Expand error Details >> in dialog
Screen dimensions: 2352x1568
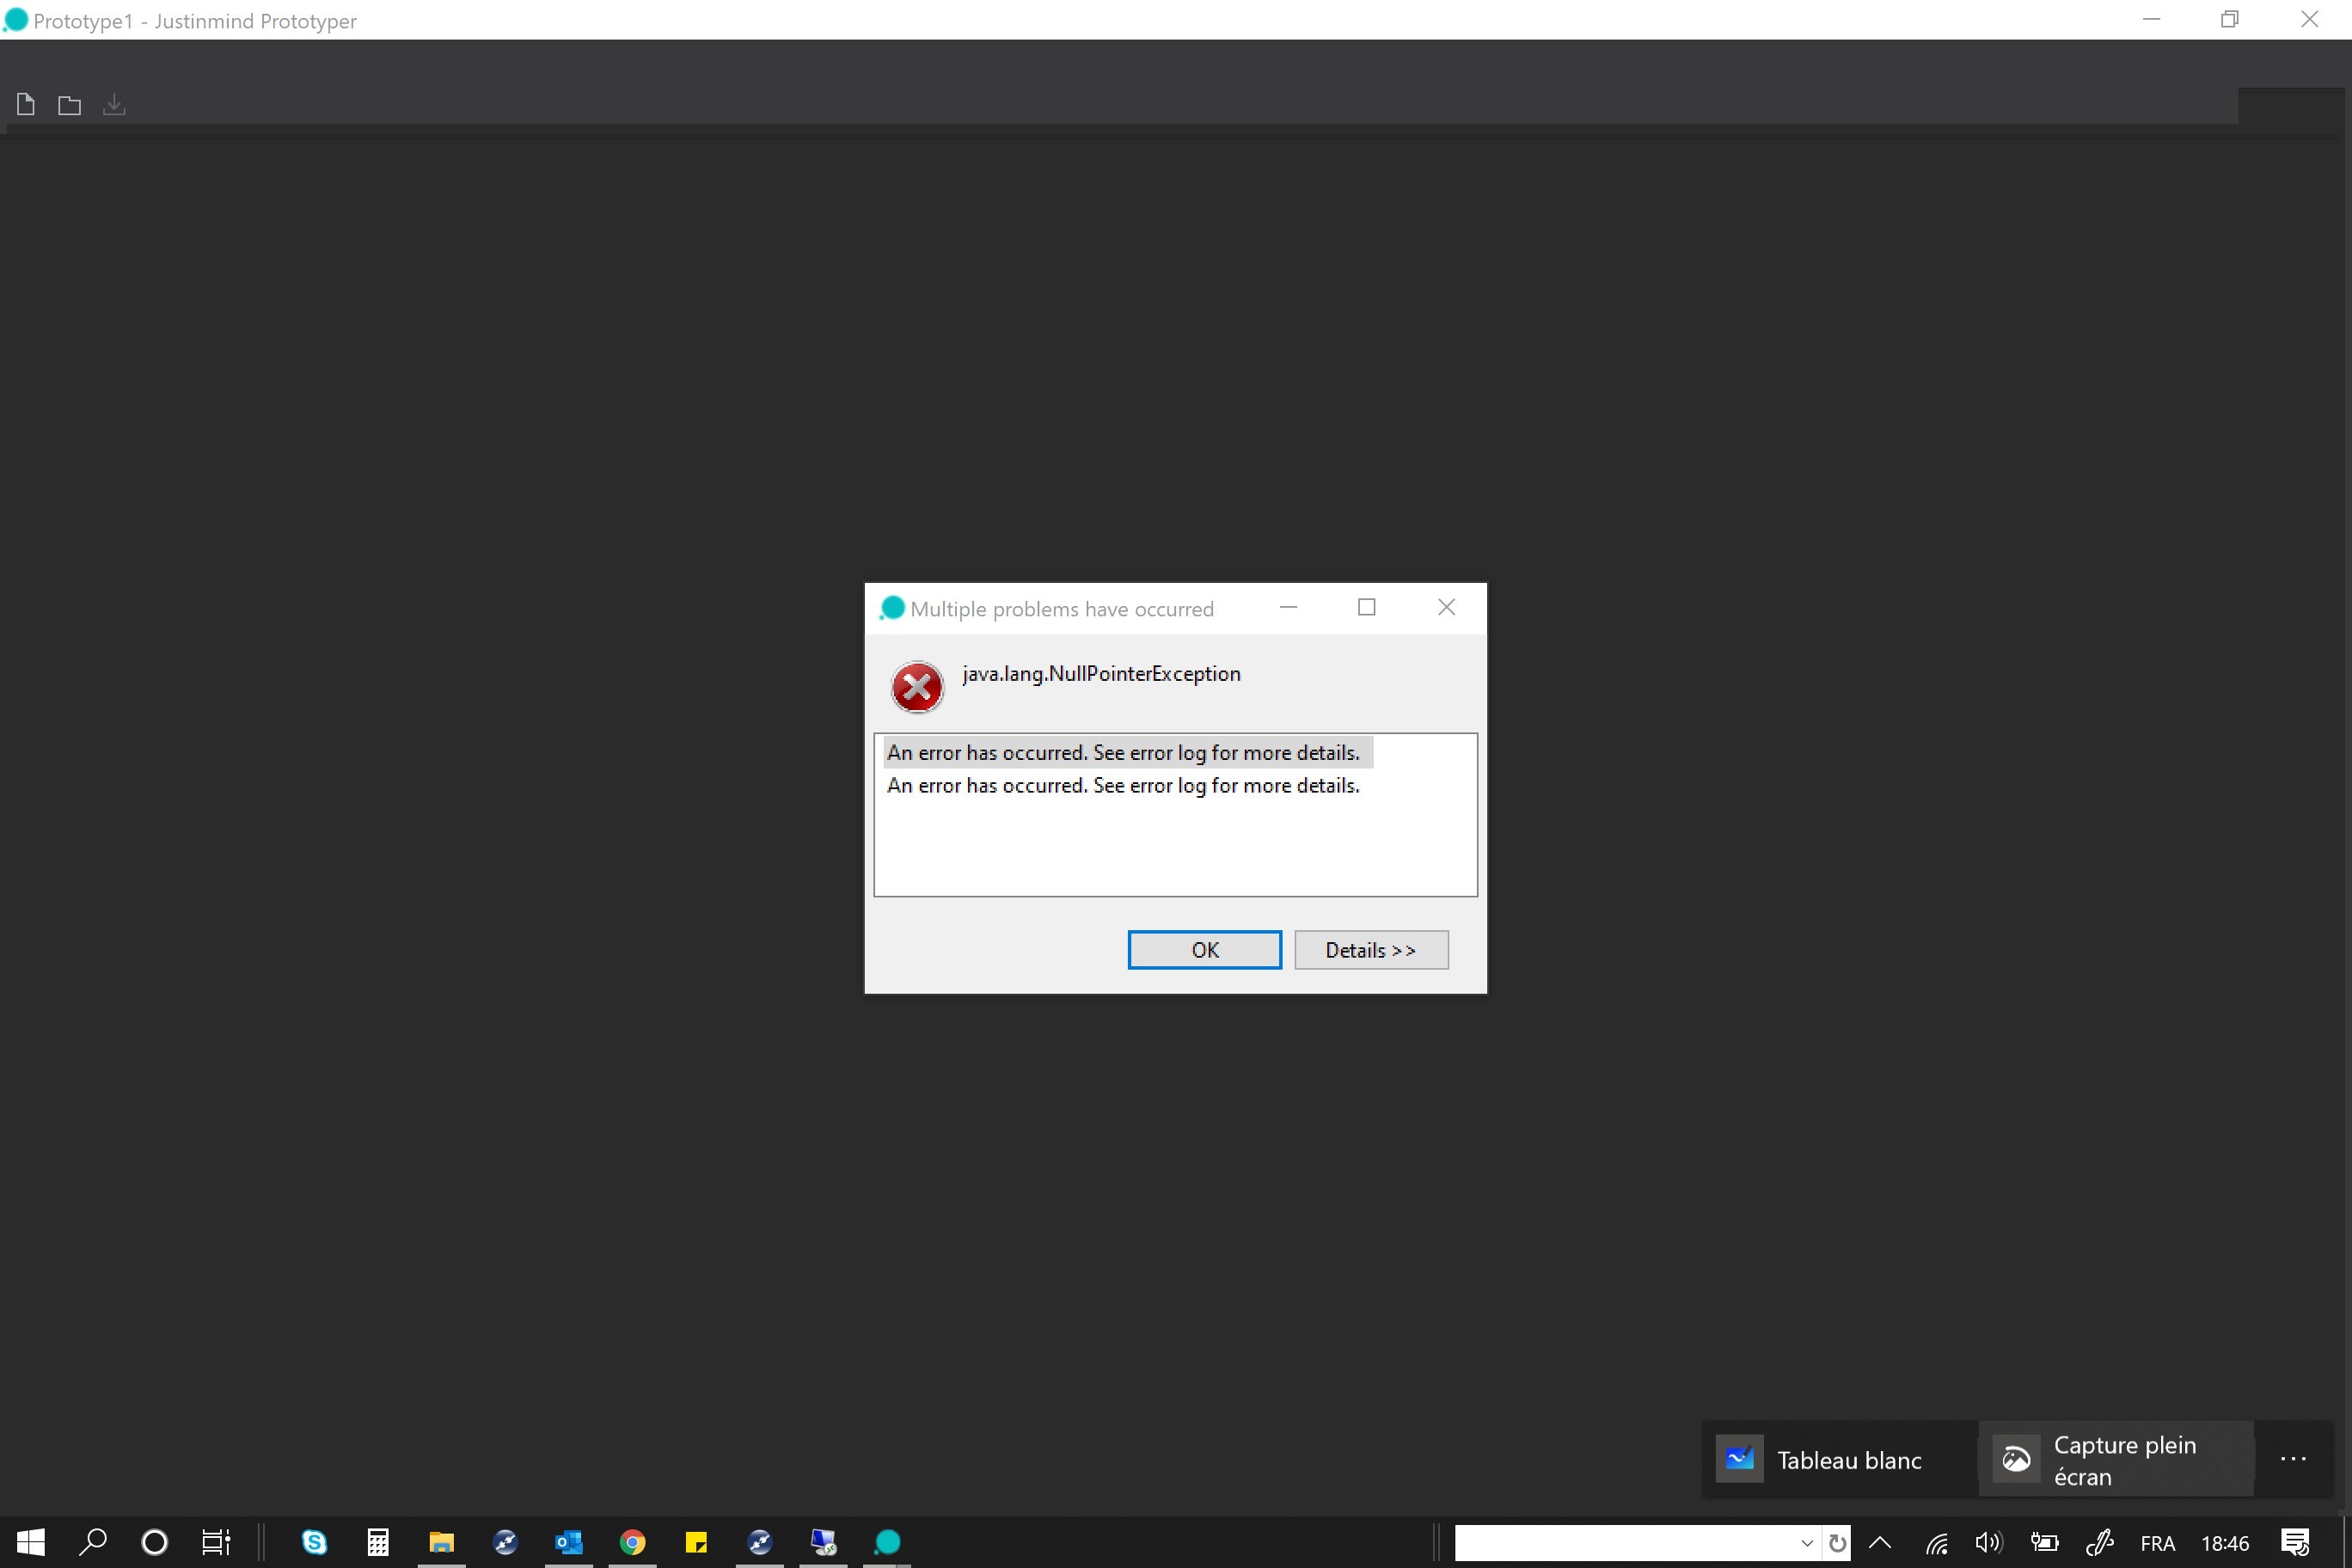coord(1370,950)
